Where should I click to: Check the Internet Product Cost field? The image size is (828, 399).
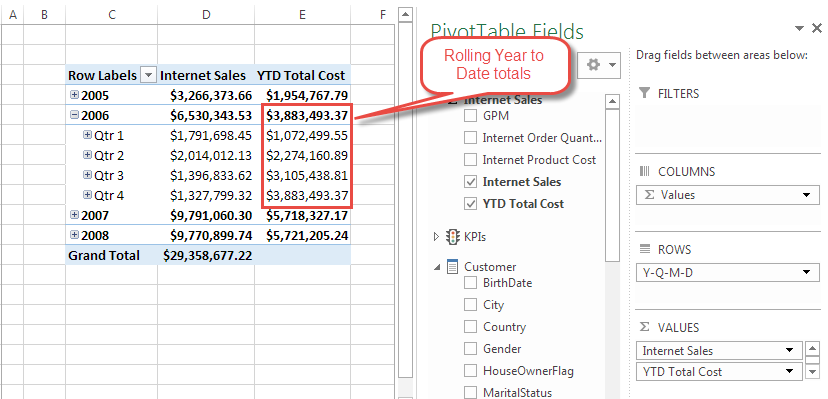(470, 159)
